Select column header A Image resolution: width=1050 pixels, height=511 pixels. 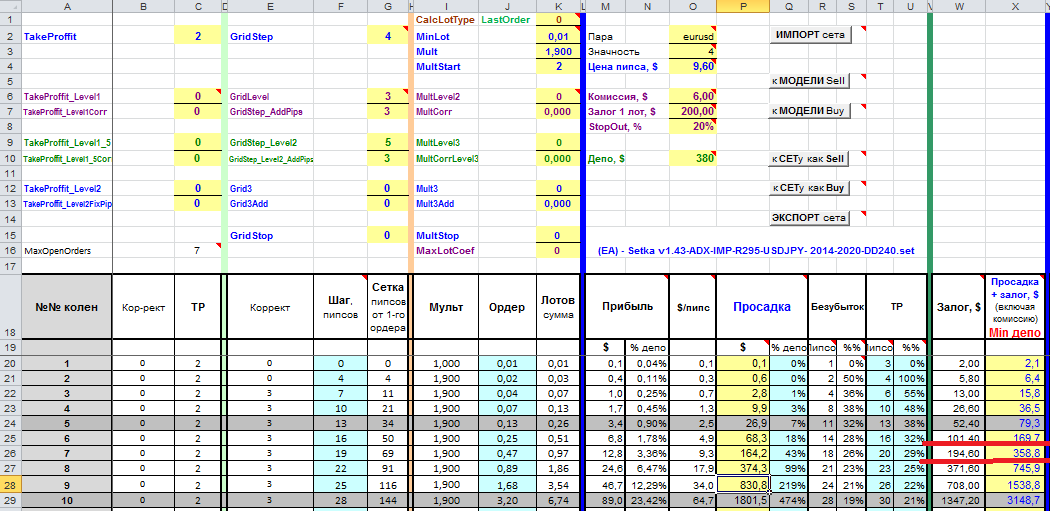click(x=67, y=6)
